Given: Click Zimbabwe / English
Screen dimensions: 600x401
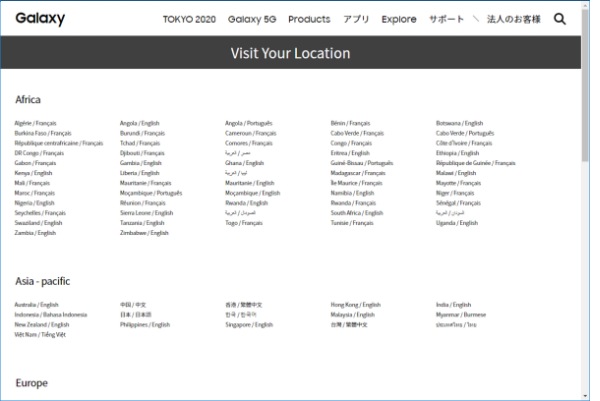Looking at the screenshot, I should point(144,233).
